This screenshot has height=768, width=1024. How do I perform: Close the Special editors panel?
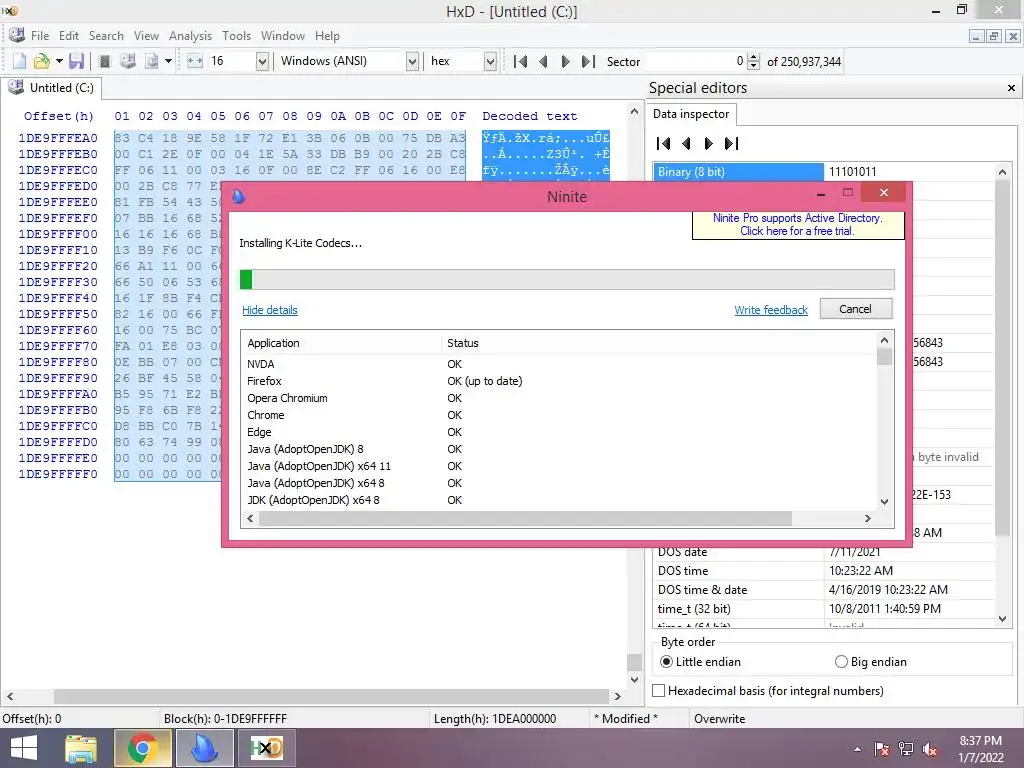point(1011,88)
